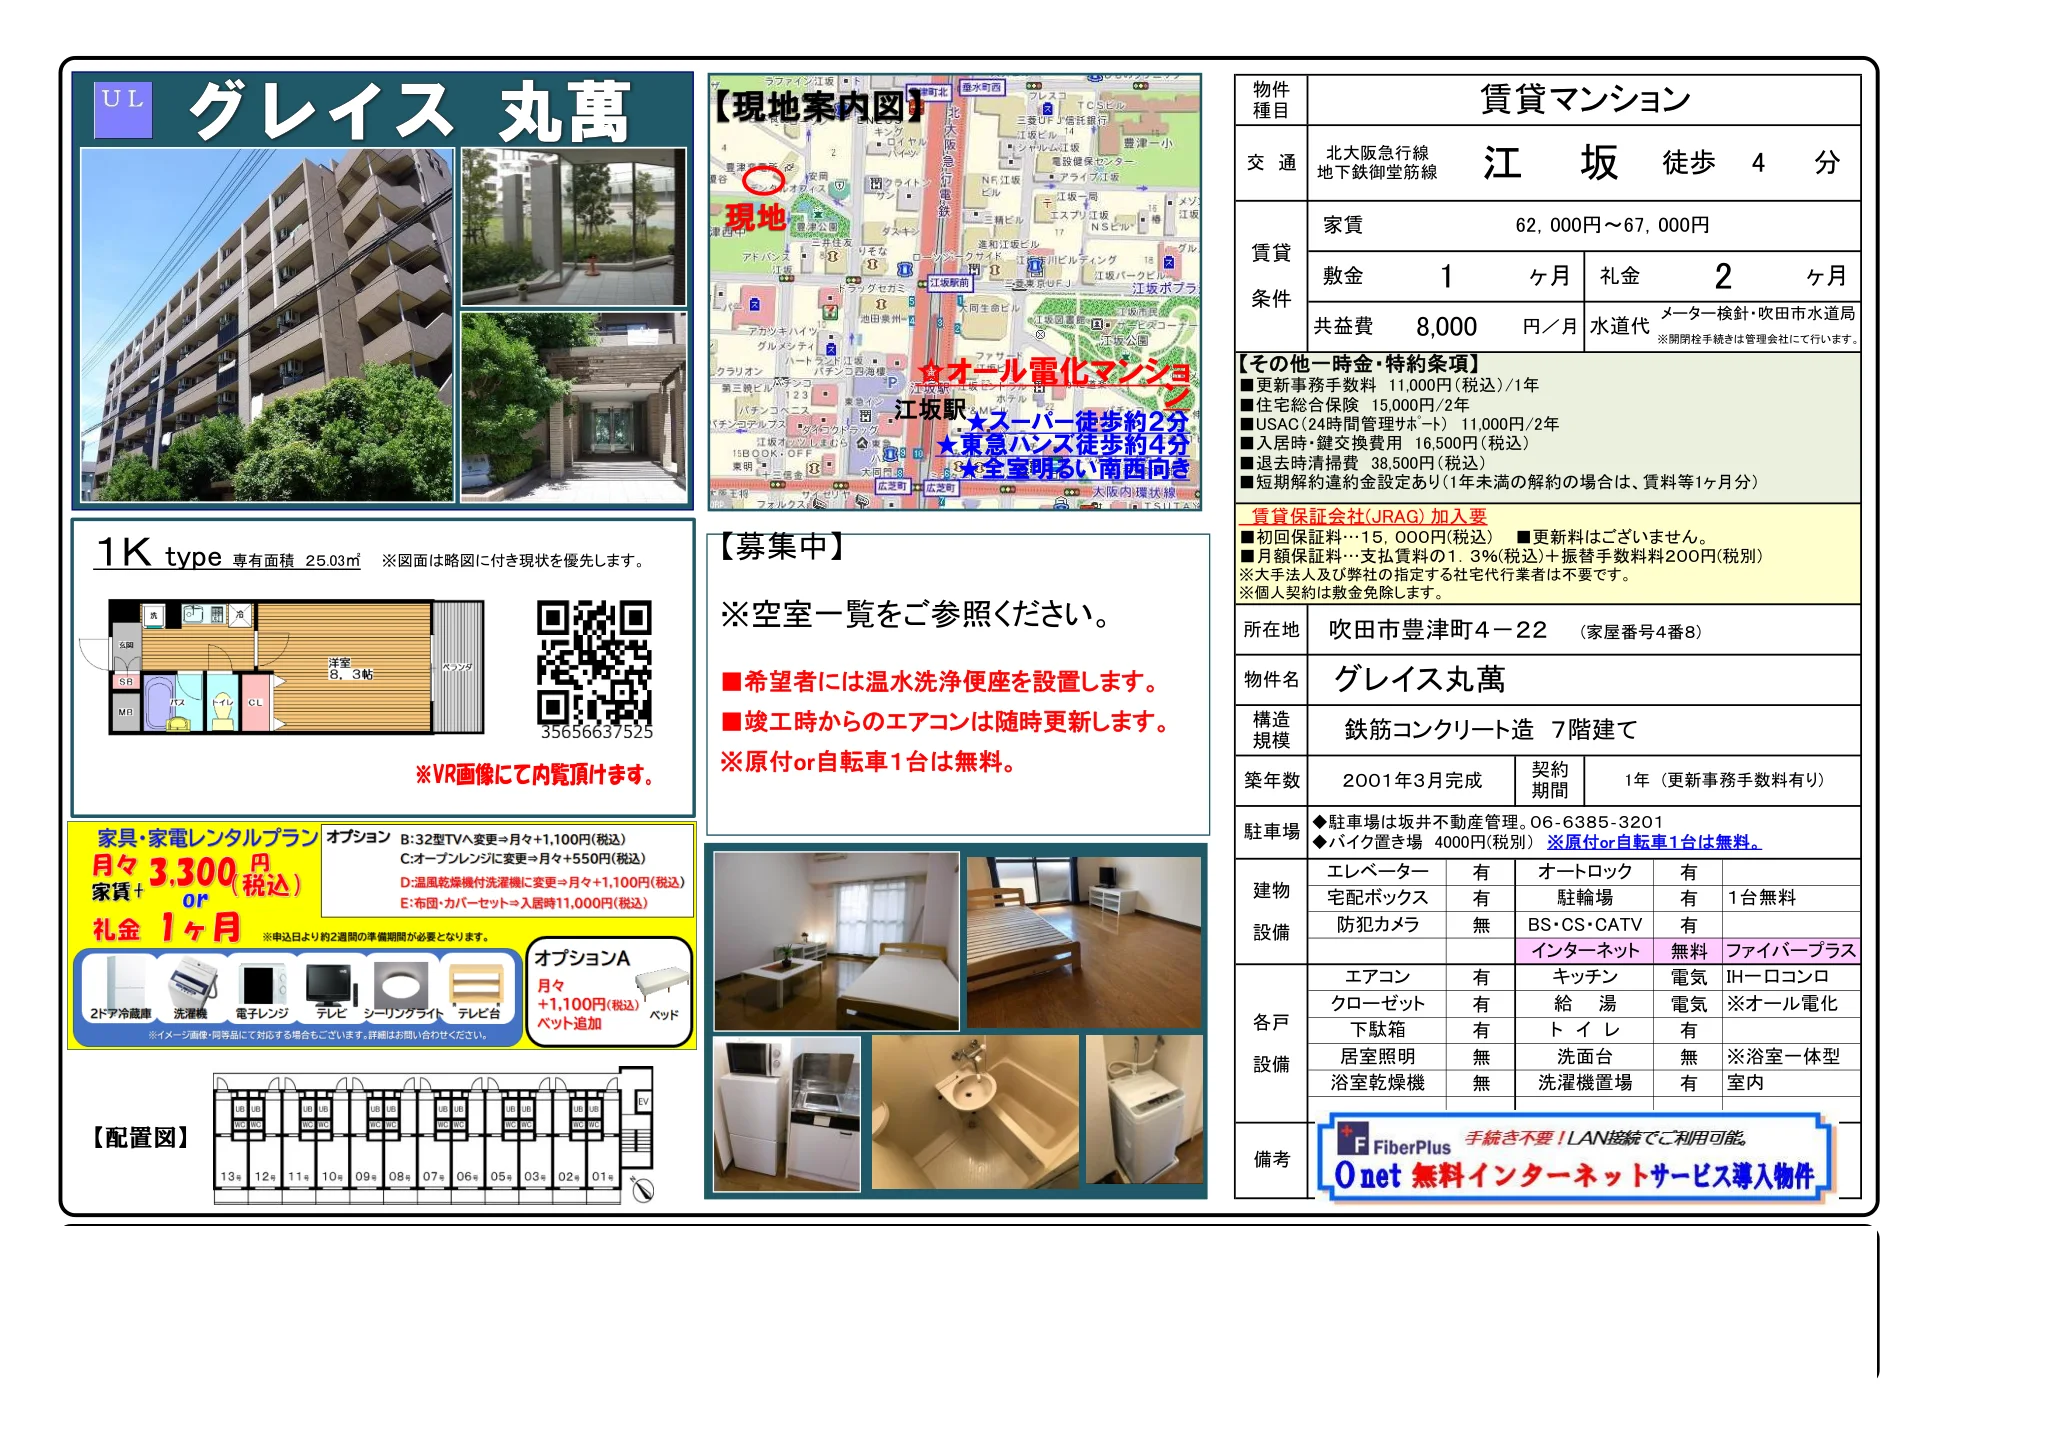Open the washing machine photo

(1144, 1110)
